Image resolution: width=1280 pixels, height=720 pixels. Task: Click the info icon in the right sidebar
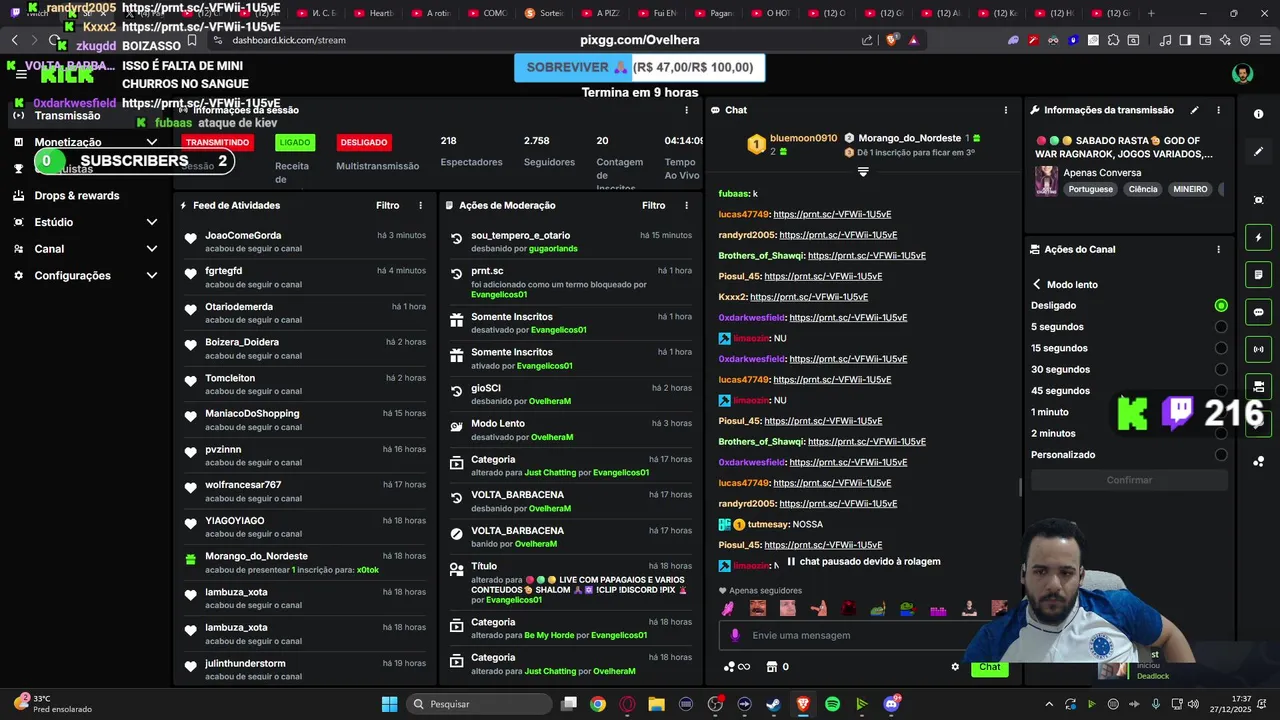1258,115
